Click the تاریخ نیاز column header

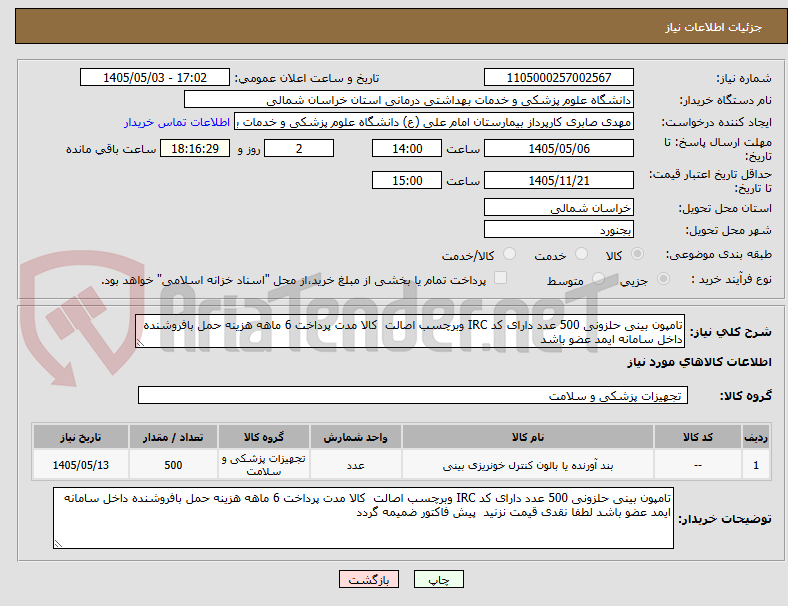pos(81,437)
